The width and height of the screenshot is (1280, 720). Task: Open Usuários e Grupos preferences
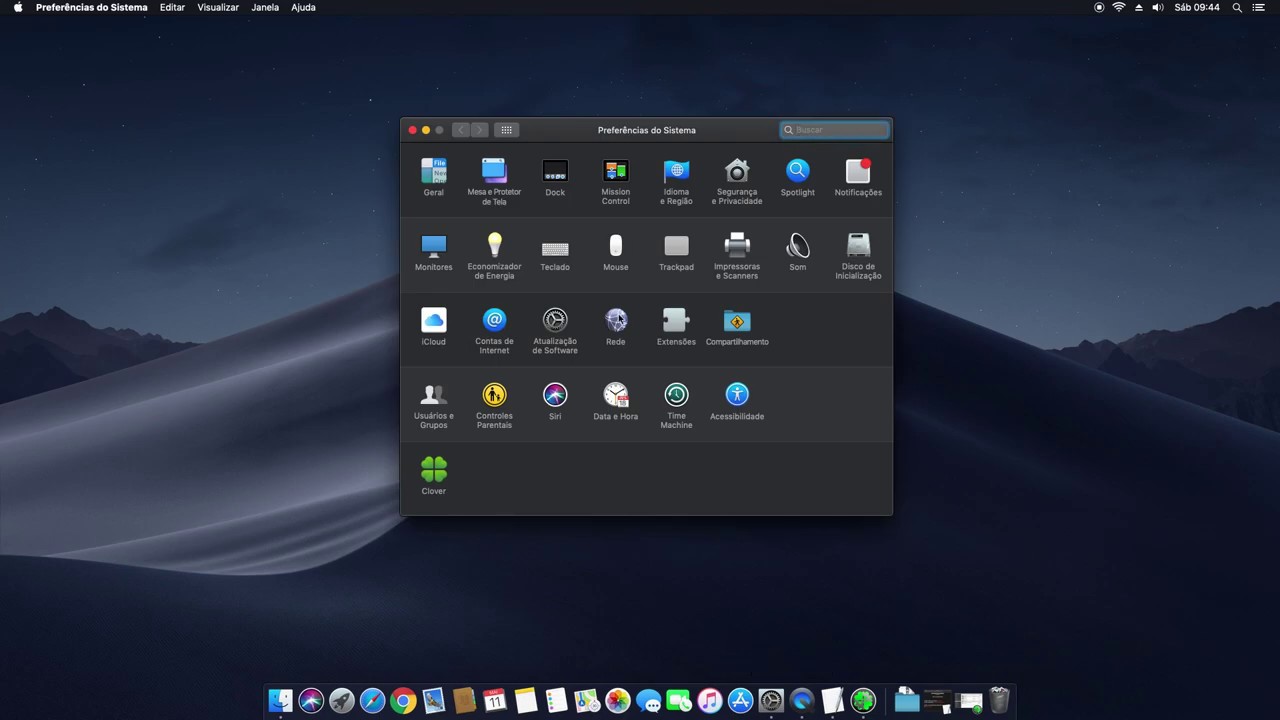433,405
